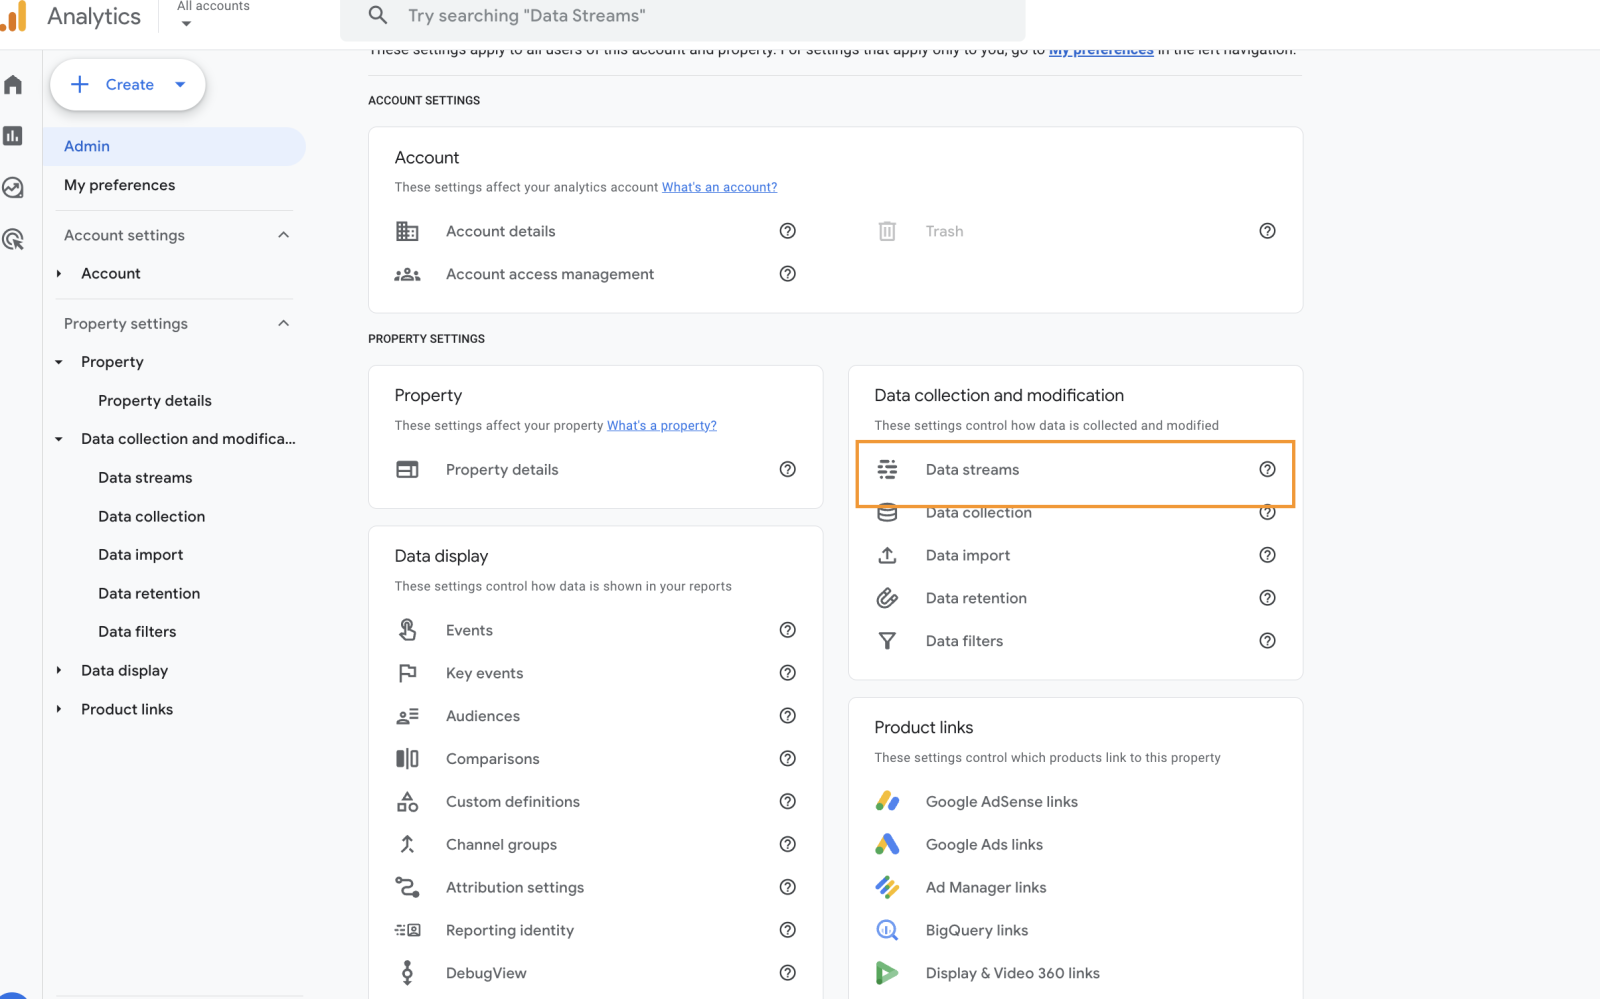This screenshot has height=999, width=1600.
Task: Follow the "What's an account?" link
Action: pyautogui.click(x=719, y=187)
